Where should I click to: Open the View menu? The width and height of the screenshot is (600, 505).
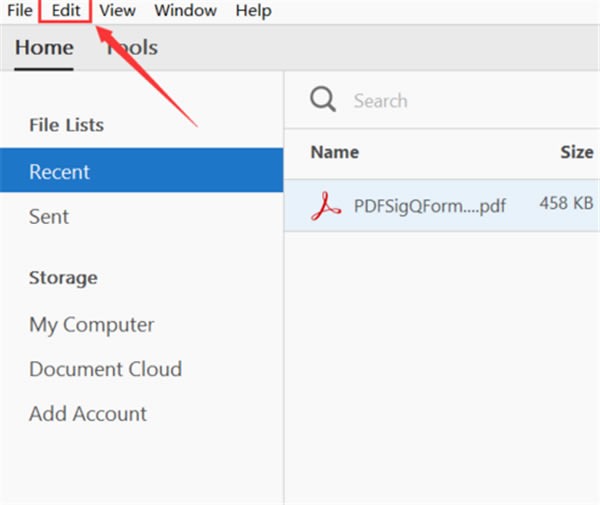pyautogui.click(x=117, y=10)
